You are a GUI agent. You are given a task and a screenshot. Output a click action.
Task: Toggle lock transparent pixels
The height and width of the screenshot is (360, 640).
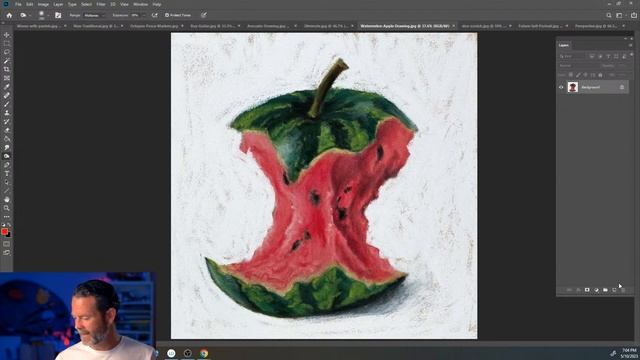pos(571,75)
